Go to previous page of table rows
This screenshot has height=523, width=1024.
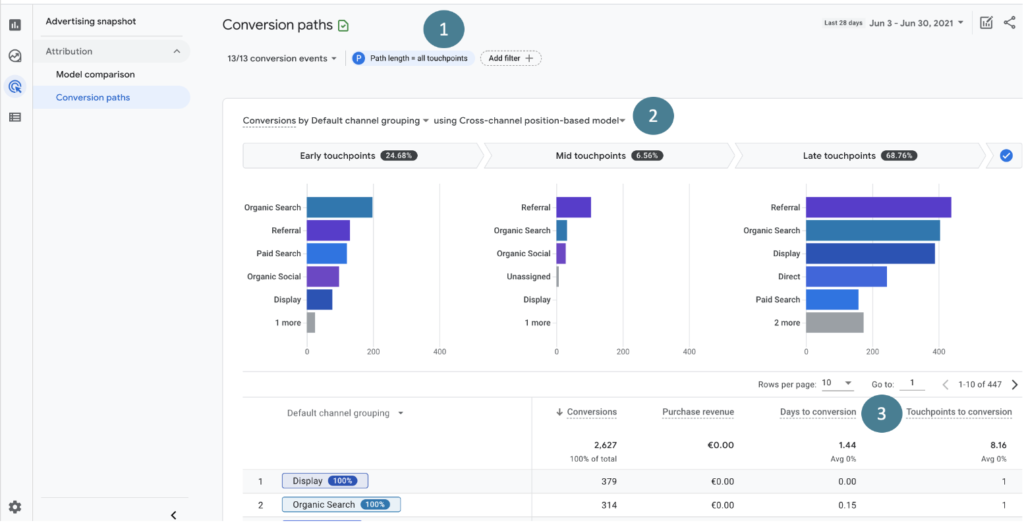pyautogui.click(x=946, y=385)
